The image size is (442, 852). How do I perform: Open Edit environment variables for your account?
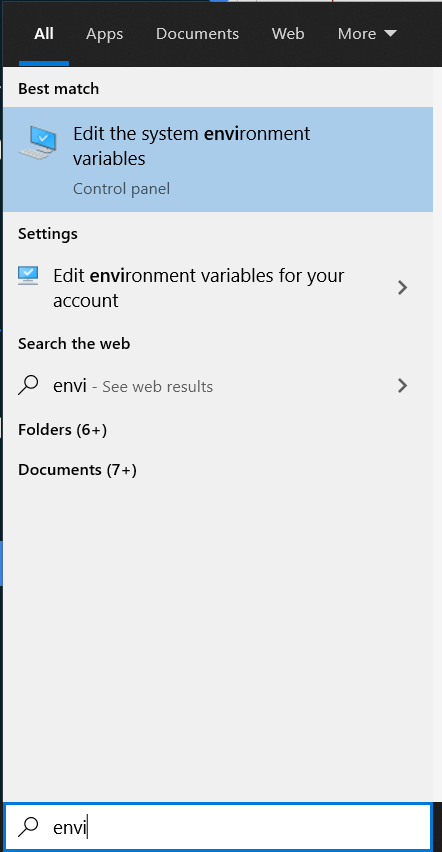tap(218, 287)
